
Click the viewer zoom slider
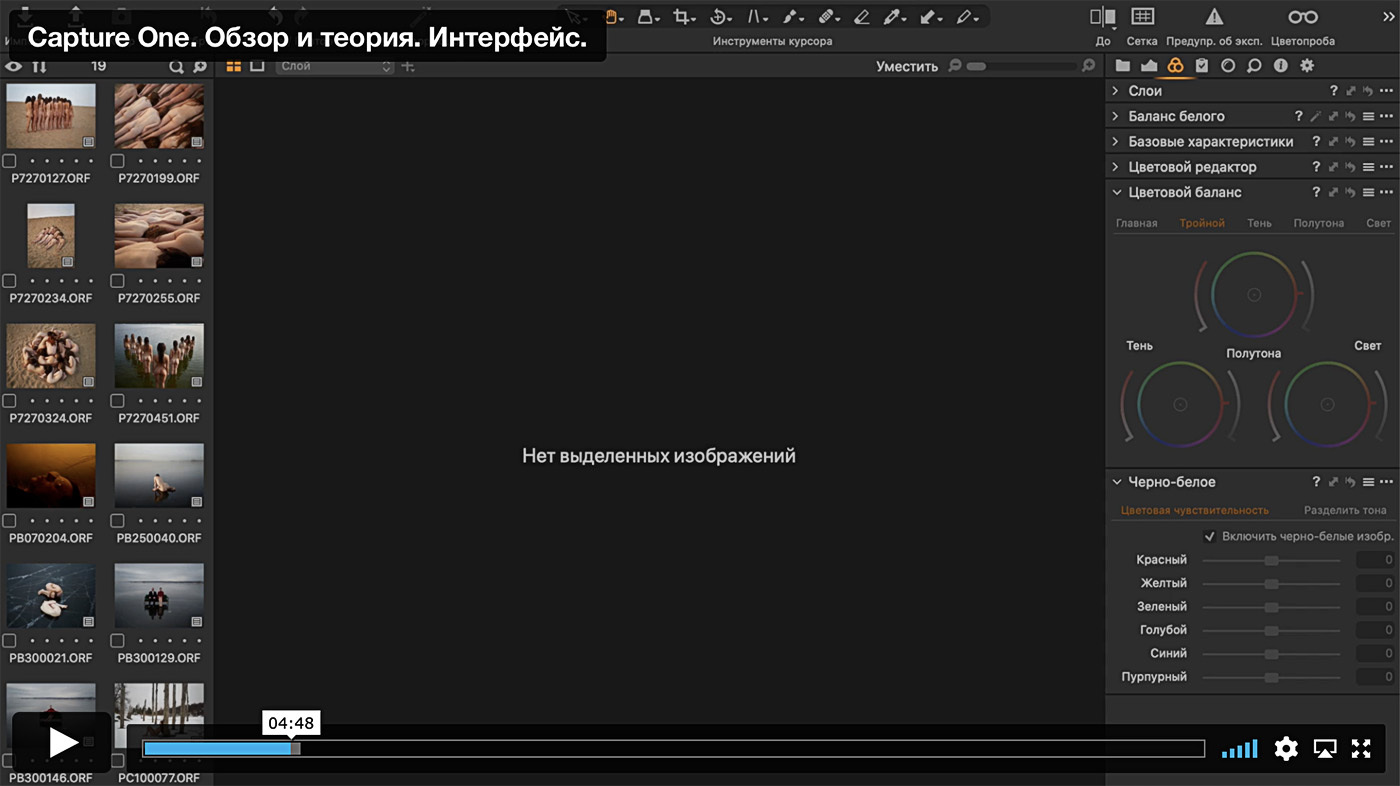(1022, 66)
